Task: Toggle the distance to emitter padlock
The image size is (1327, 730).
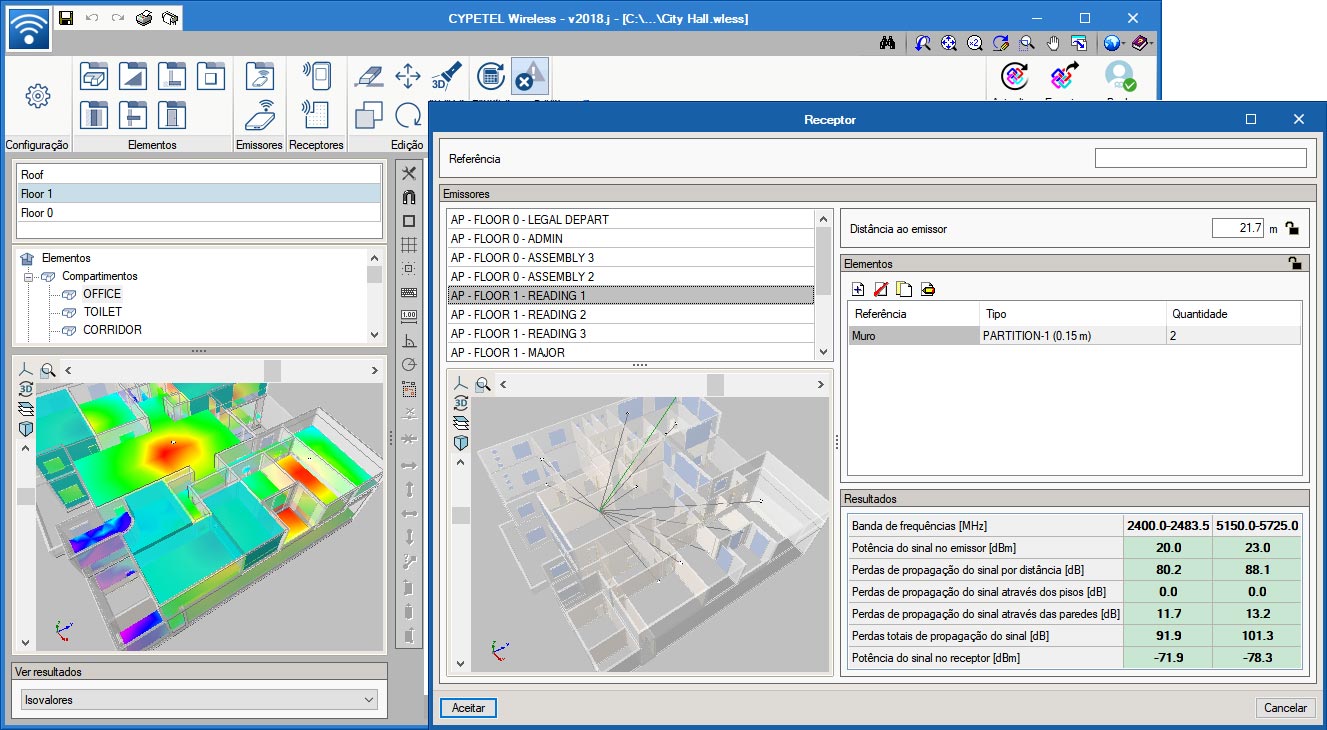Action: tap(1293, 228)
